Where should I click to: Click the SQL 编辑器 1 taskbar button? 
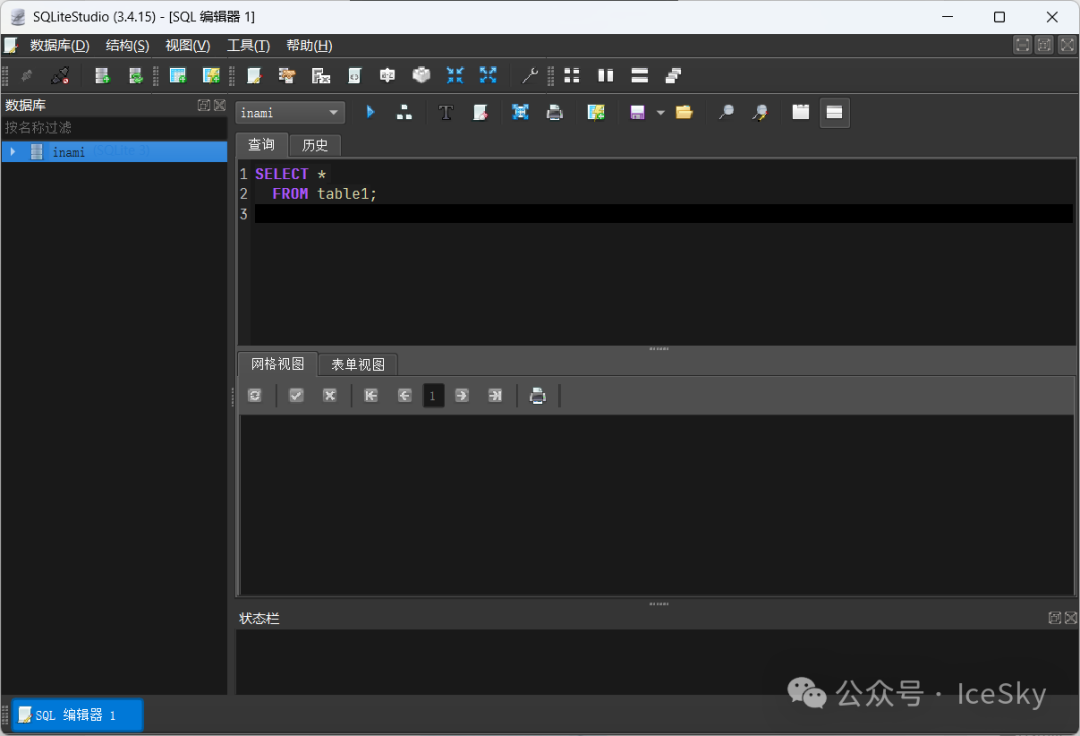click(77, 715)
